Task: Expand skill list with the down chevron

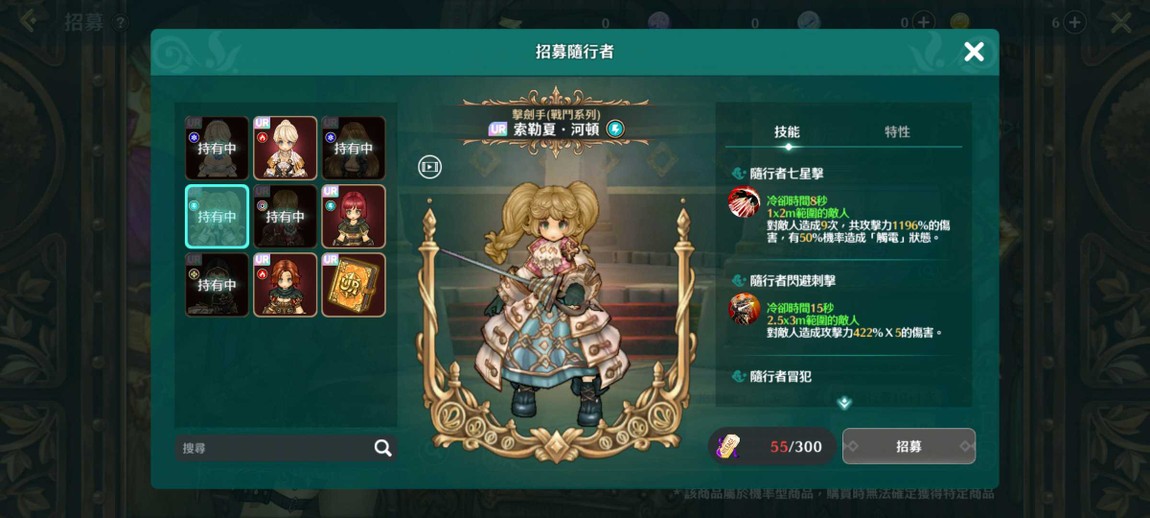Action: 844,402
